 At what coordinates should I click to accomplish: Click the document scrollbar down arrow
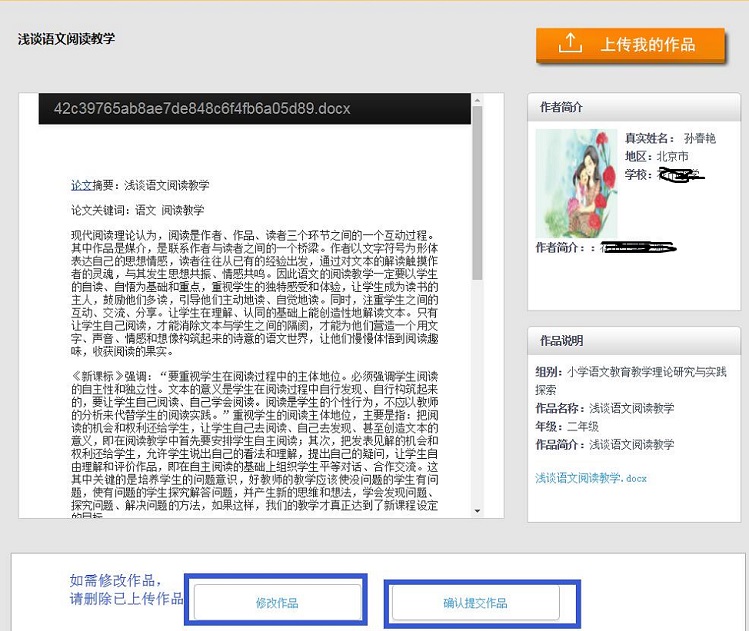coord(477,512)
